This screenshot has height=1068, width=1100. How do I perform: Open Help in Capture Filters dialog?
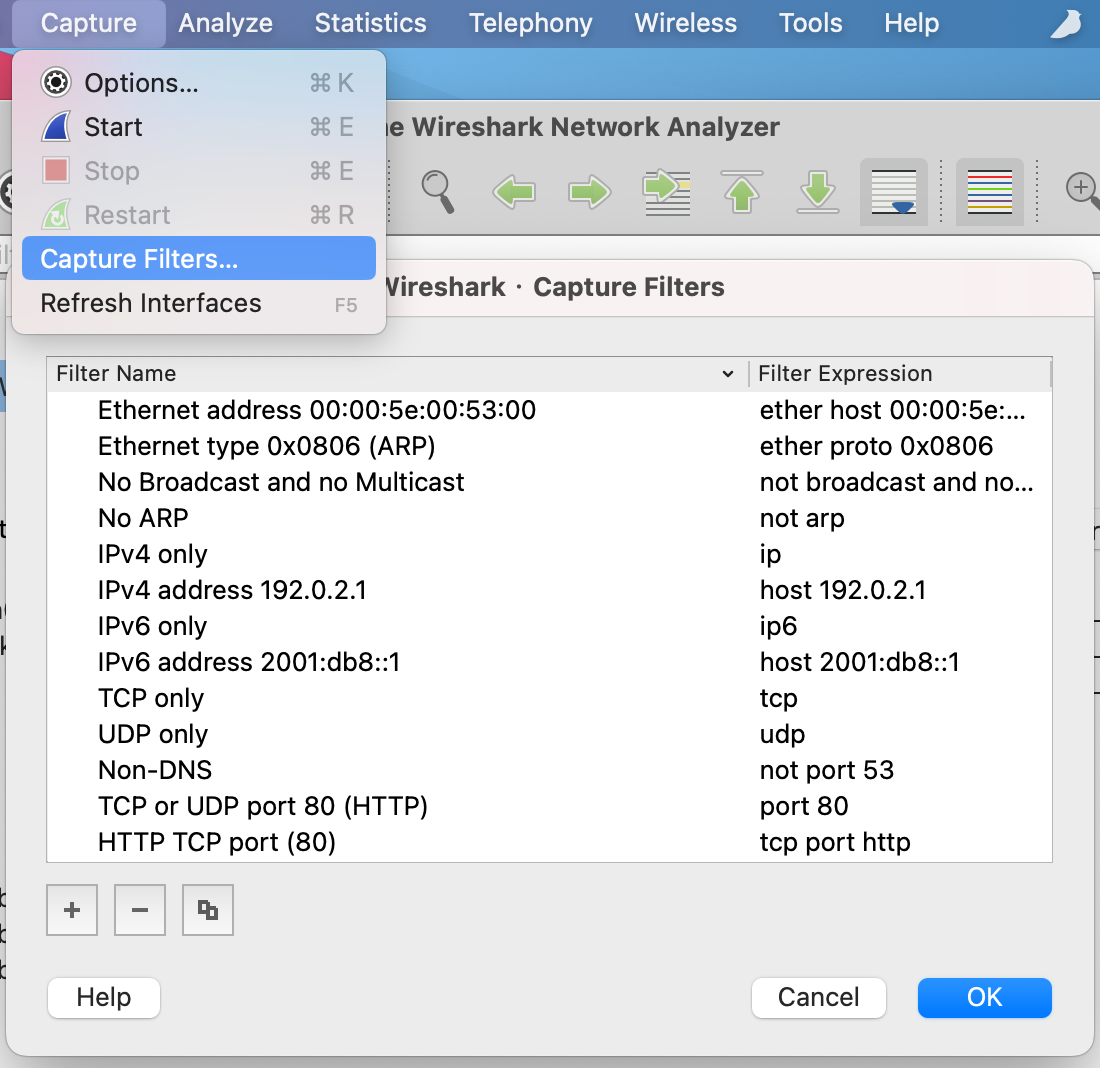(104, 997)
